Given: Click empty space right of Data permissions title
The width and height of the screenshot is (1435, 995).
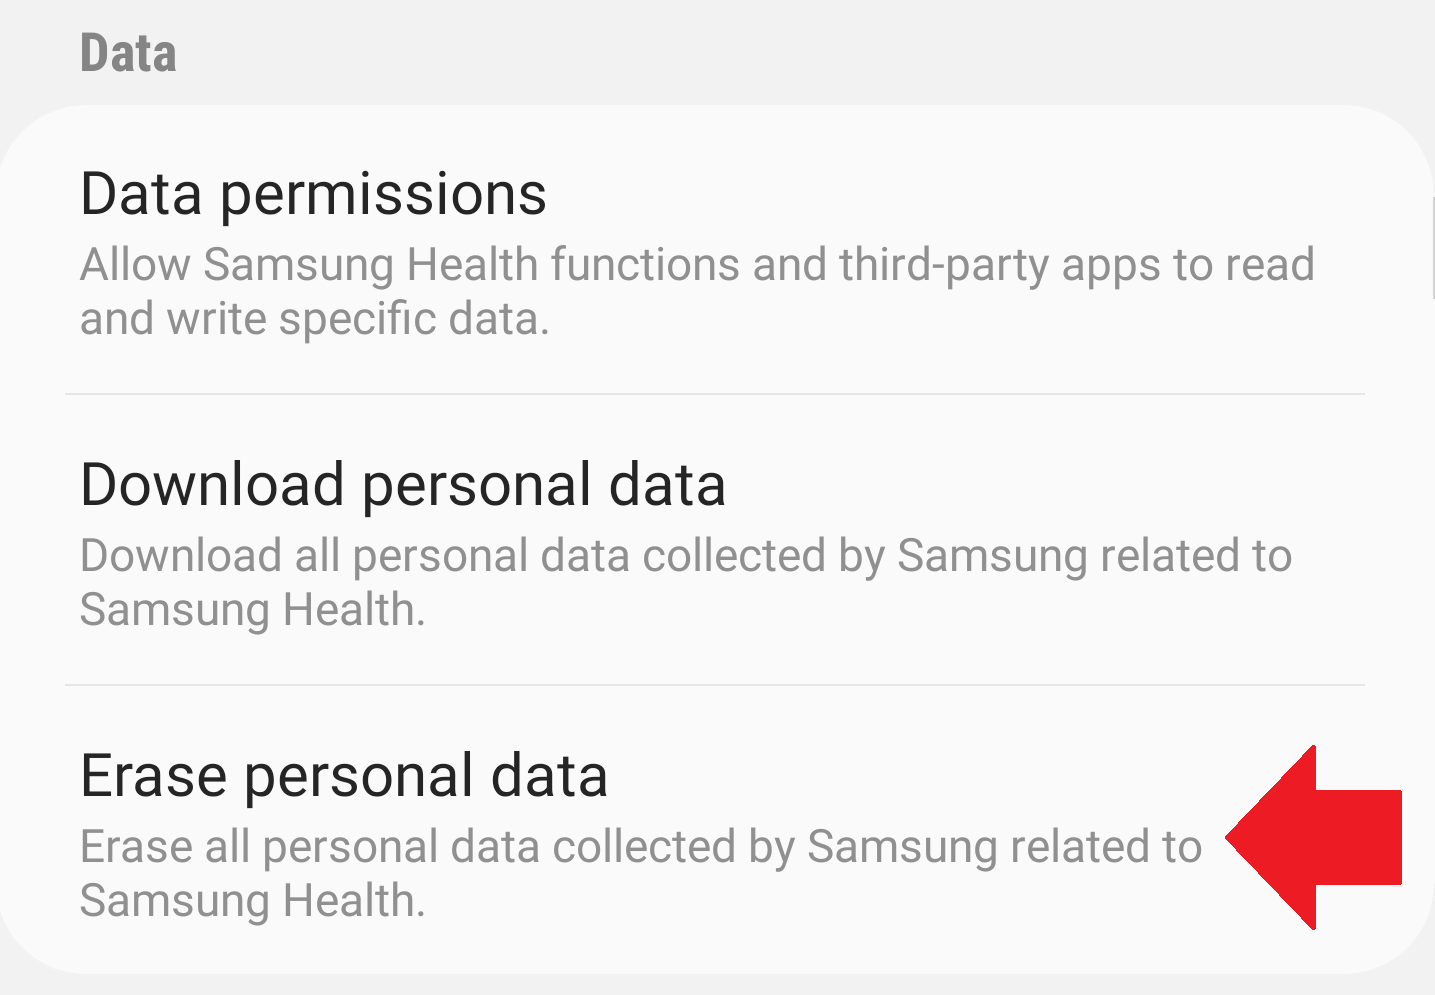Looking at the screenshot, I should pos(950,194).
